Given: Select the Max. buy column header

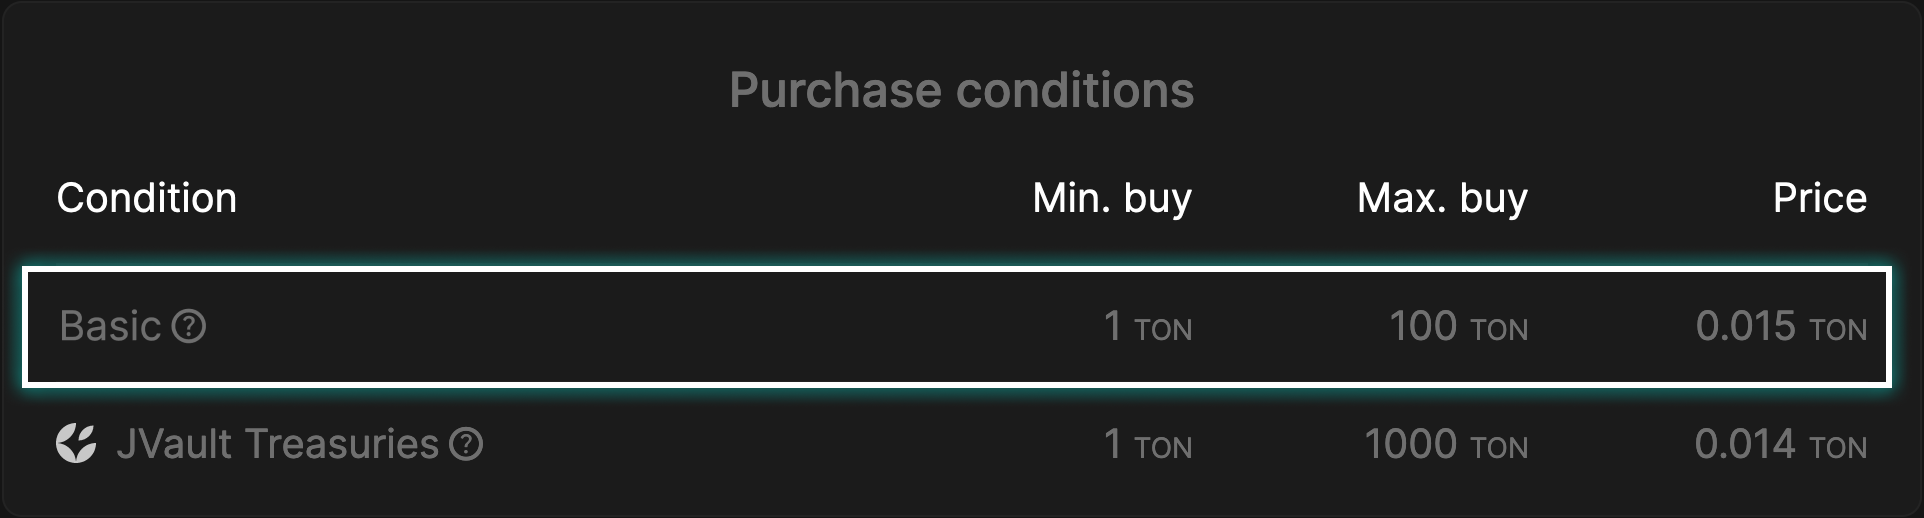Looking at the screenshot, I should (1442, 198).
